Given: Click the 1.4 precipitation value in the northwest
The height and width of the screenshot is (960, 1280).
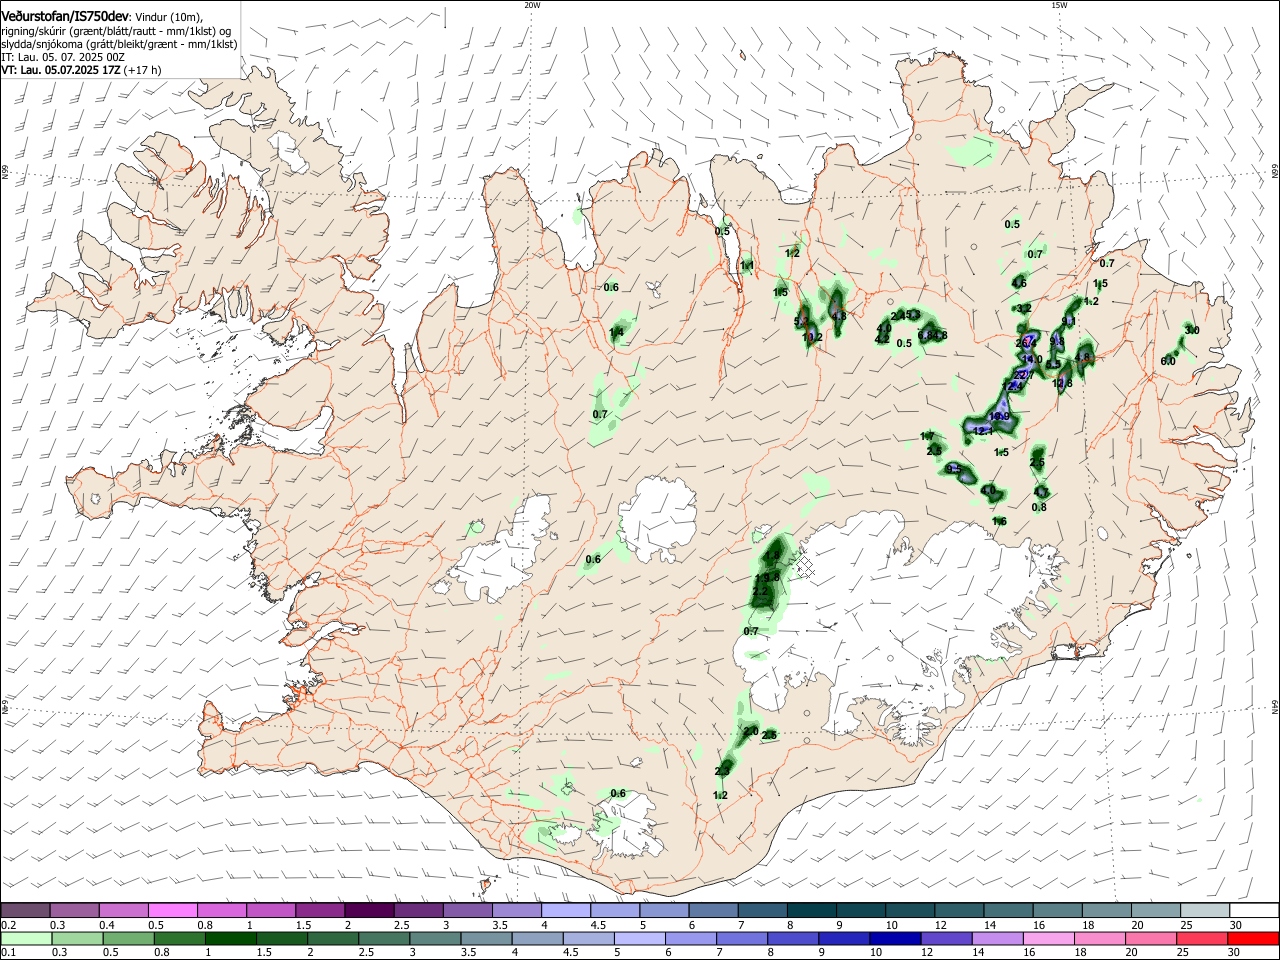Looking at the screenshot, I should pos(616,332).
